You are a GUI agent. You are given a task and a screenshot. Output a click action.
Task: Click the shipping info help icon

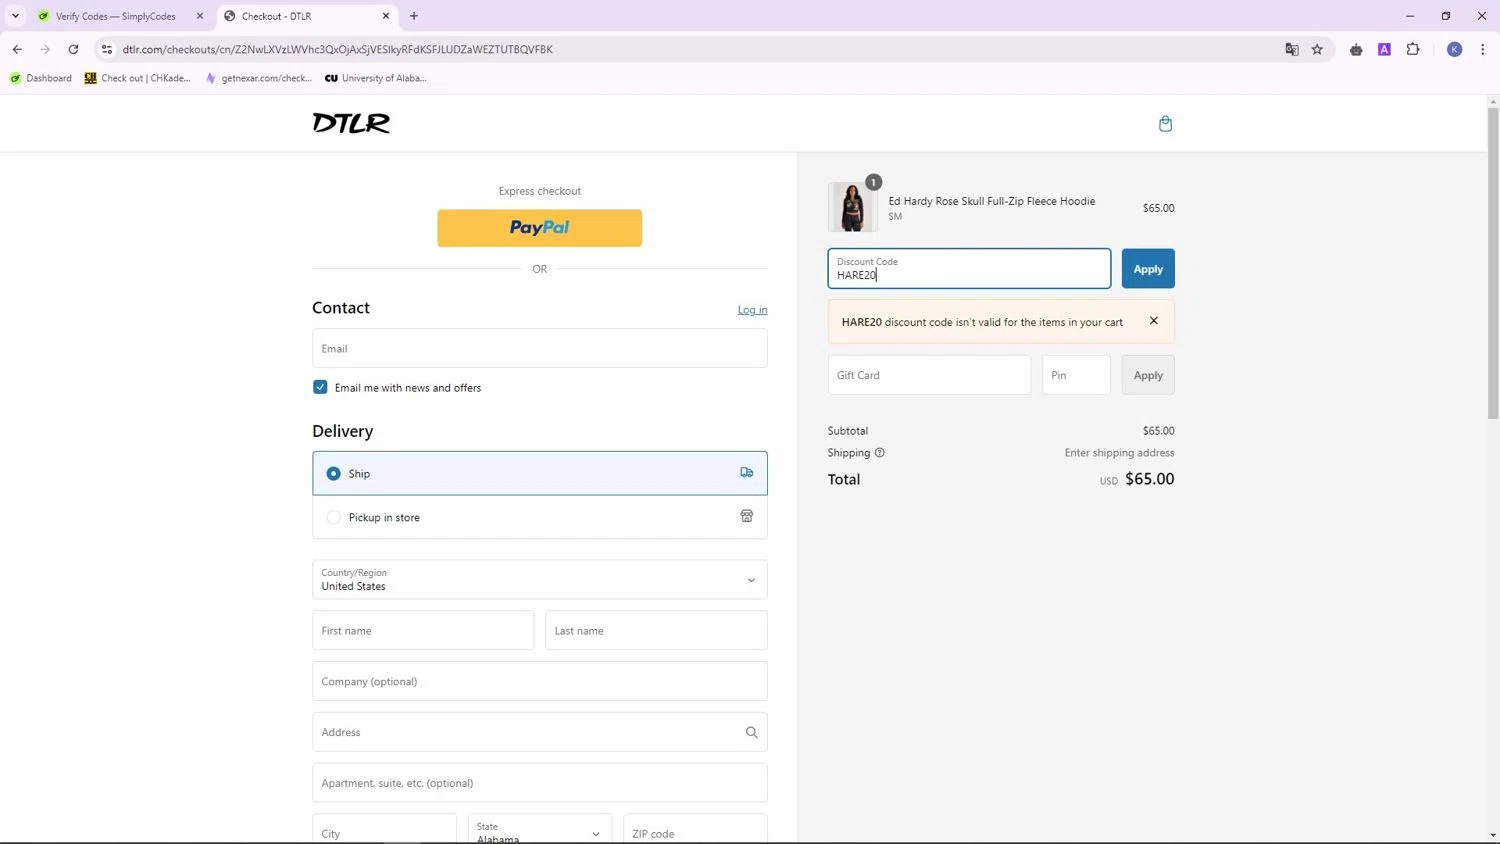pos(880,453)
